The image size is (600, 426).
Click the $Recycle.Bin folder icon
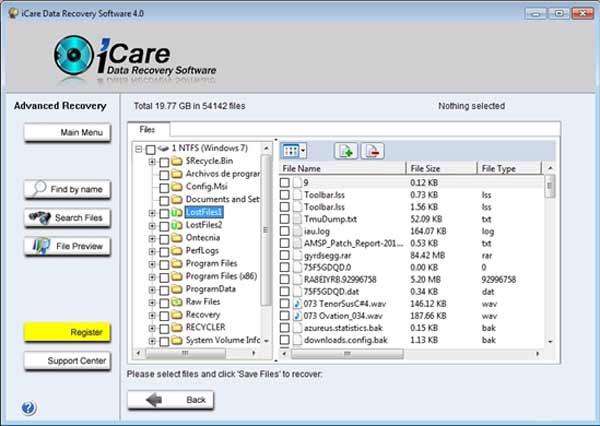coord(176,161)
